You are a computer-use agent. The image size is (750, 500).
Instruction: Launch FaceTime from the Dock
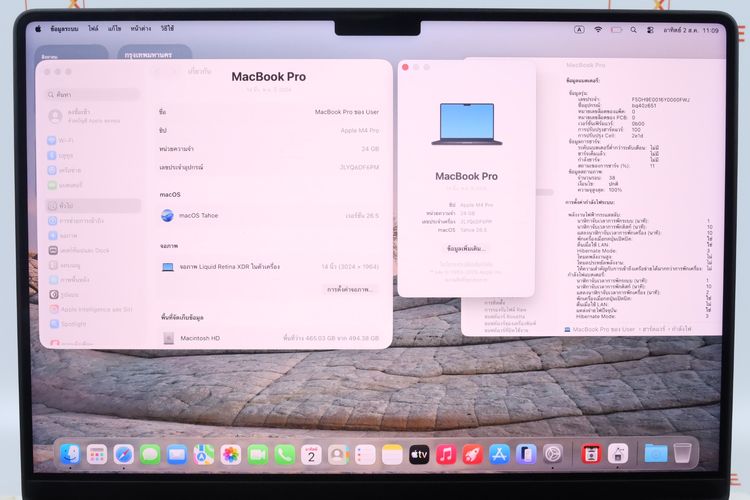pyautogui.click(x=257, y=454)
